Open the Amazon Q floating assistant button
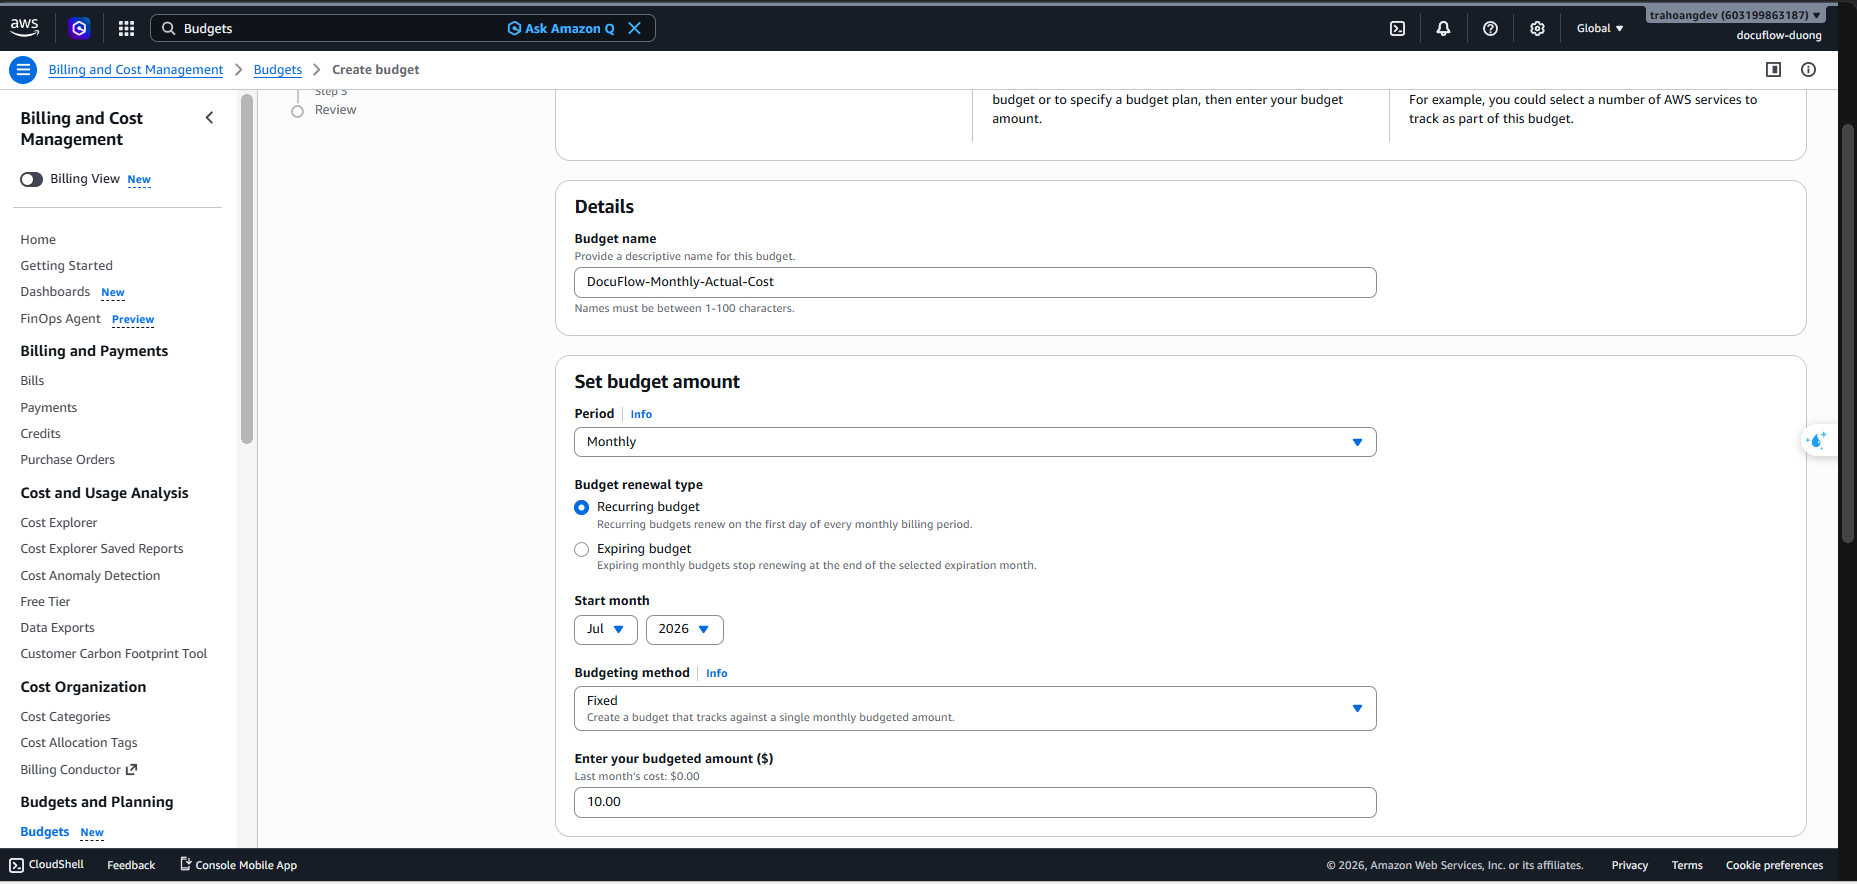This screenshot has width=1857, height=884. (x=1817, y=440)
